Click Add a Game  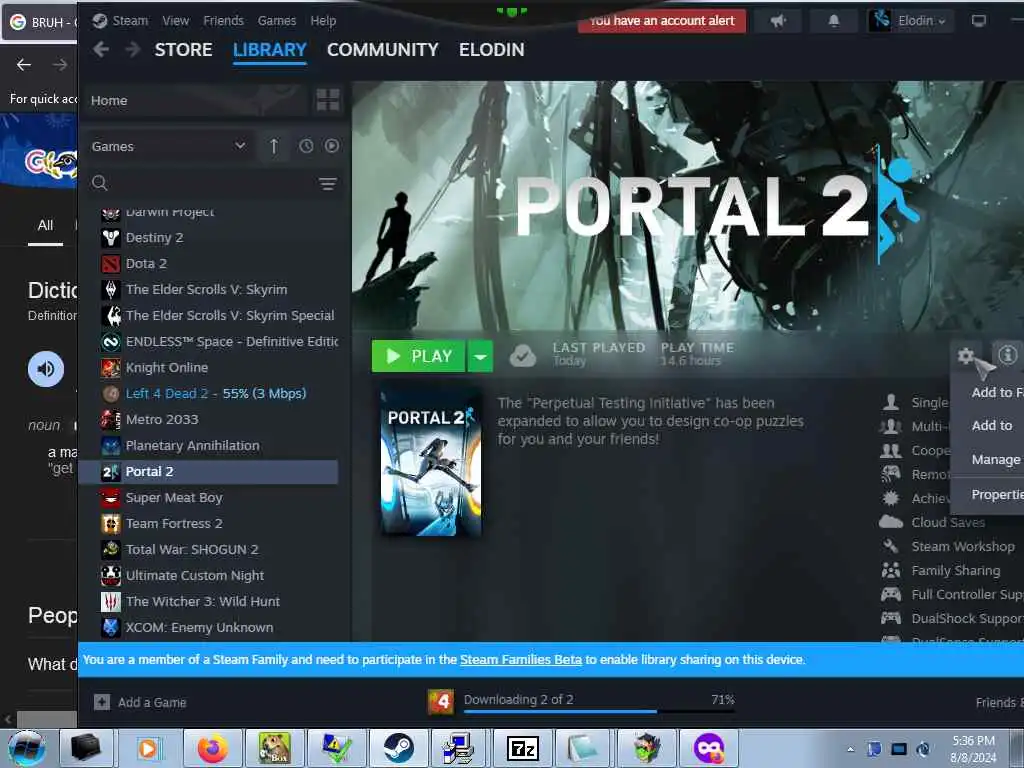[x=140, y=703]
